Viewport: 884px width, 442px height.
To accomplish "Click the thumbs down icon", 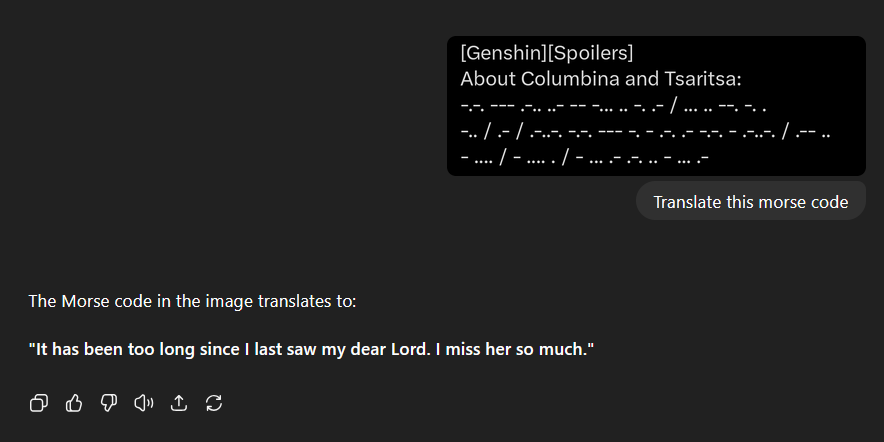I will 109,403.
